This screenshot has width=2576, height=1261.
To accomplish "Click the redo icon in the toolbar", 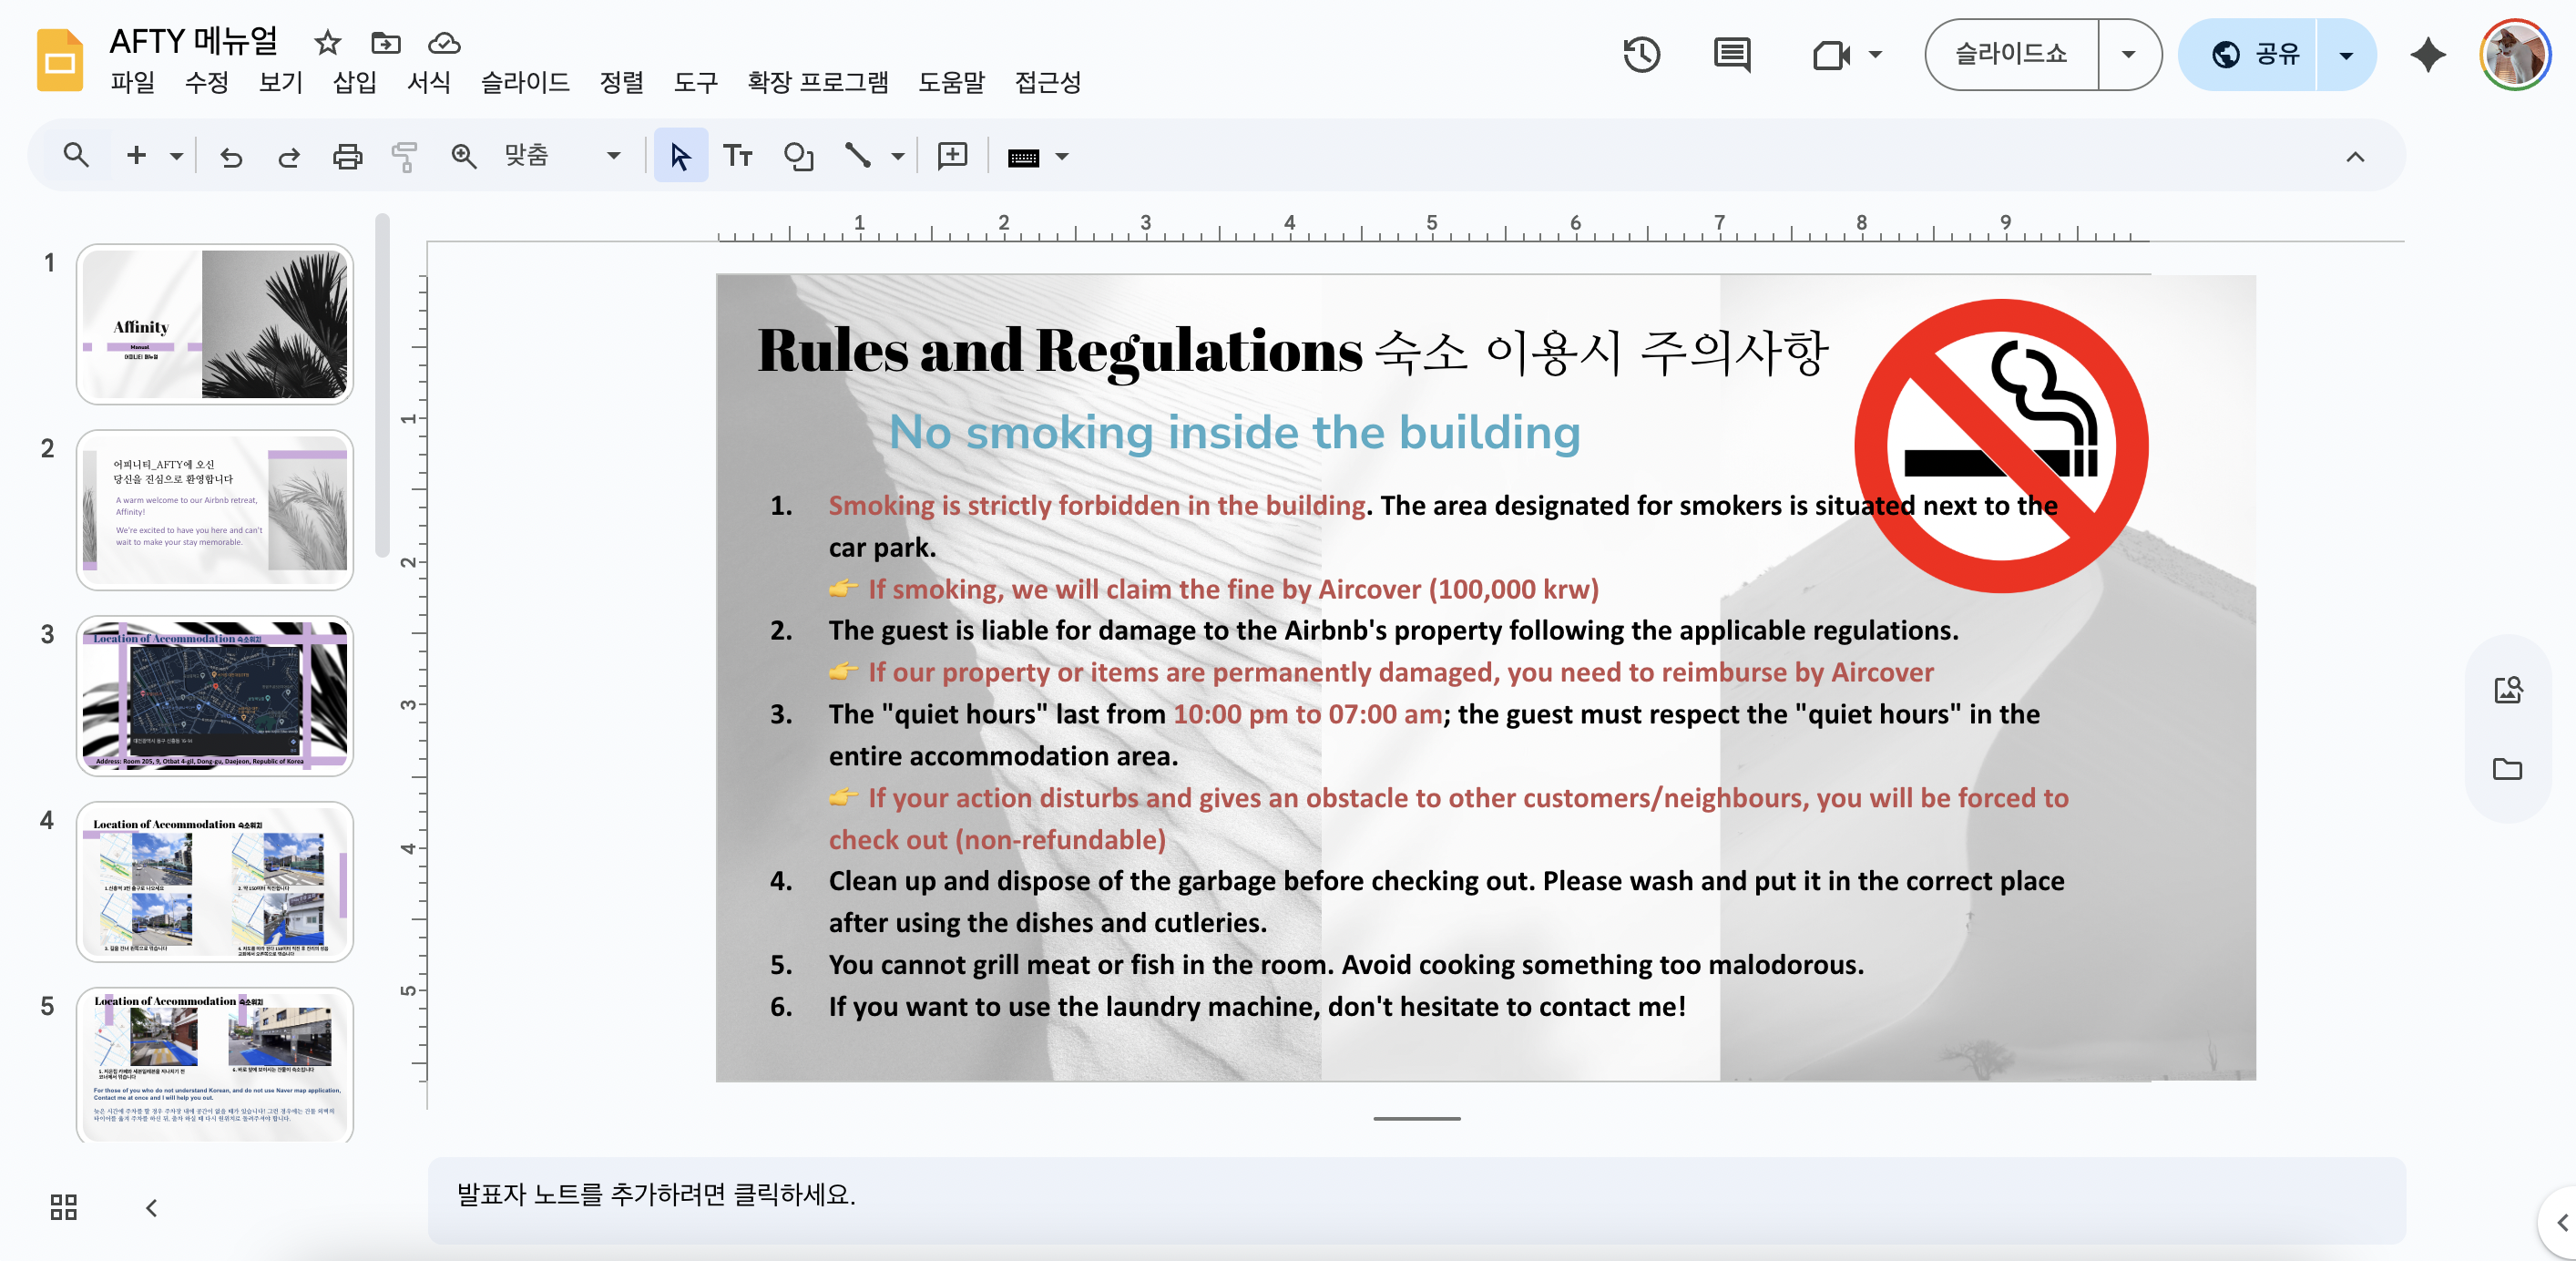I will pyautogui.click(x=288, y=156).
